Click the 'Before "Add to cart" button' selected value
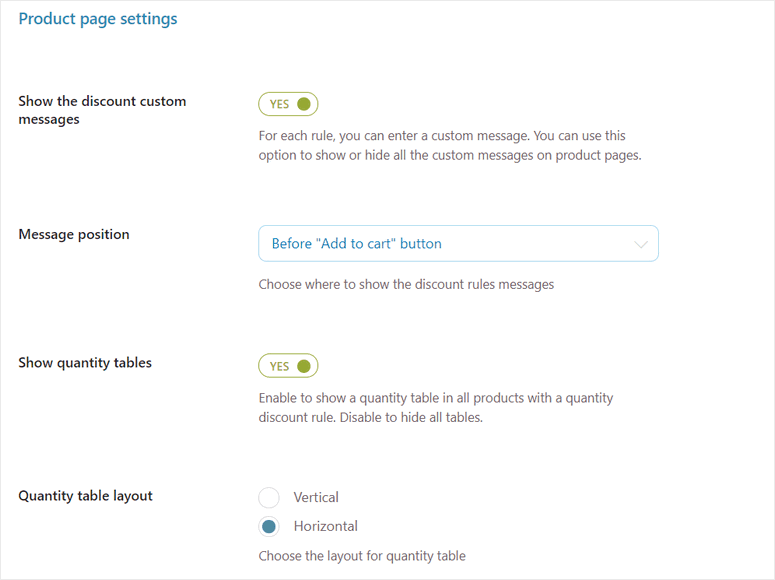Viewport: 775px width, 580px height. [x=357, y=243]
